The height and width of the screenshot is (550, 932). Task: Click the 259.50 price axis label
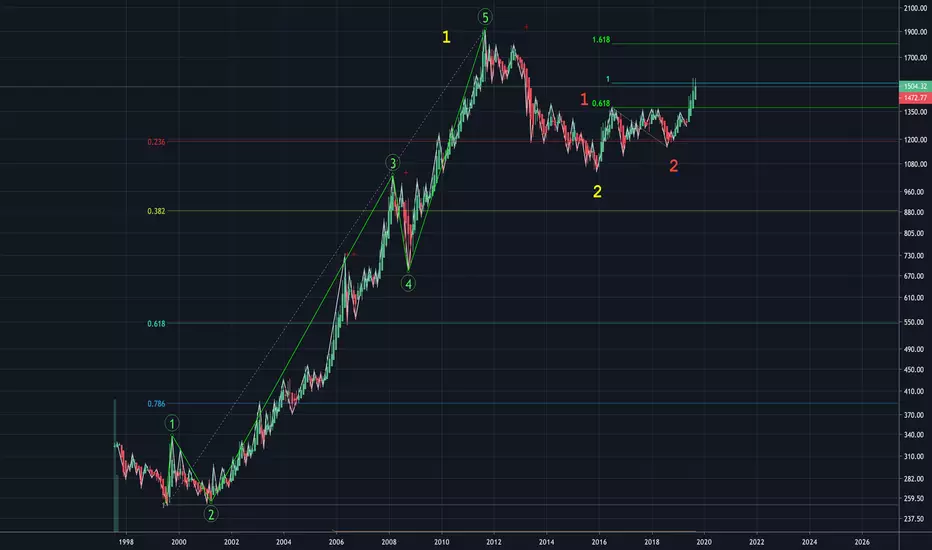click(915, 499)
